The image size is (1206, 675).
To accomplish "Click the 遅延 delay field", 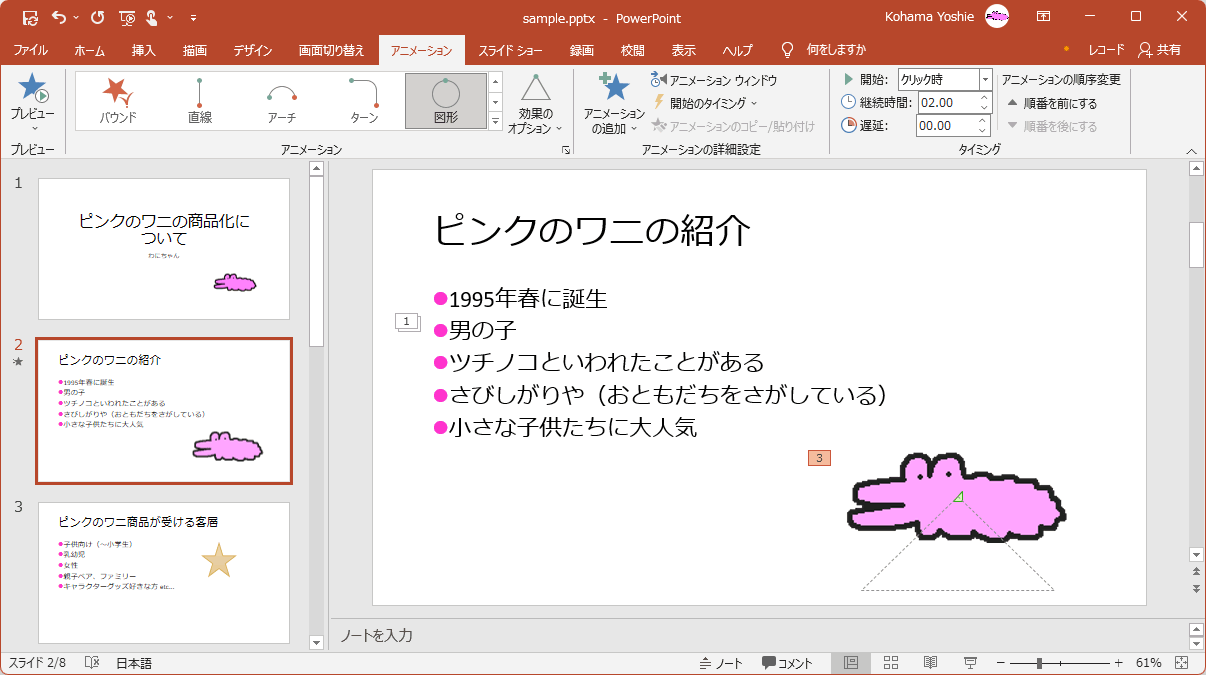I will point(946,125).
